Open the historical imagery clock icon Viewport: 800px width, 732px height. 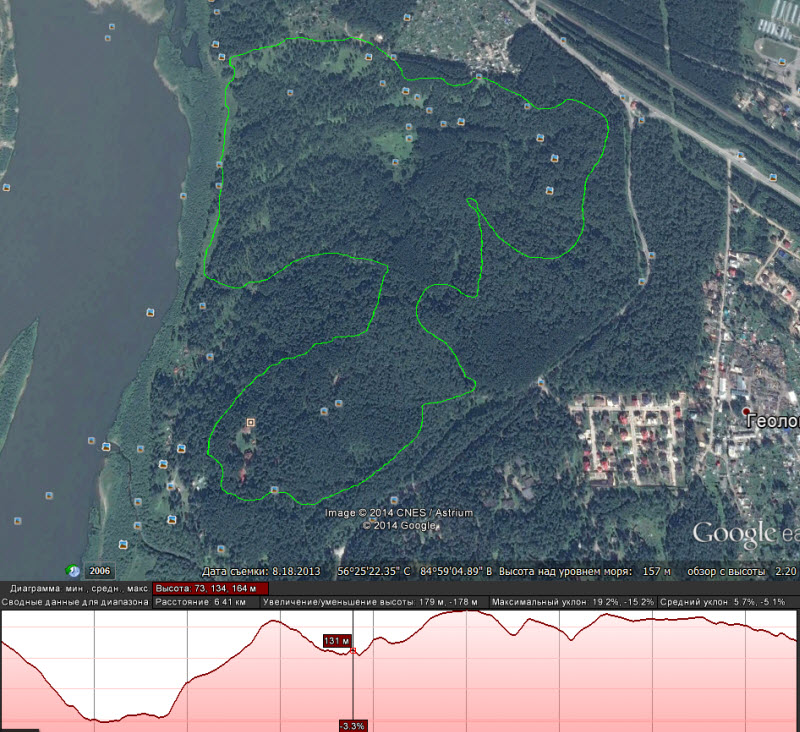[x=72, y=570]
